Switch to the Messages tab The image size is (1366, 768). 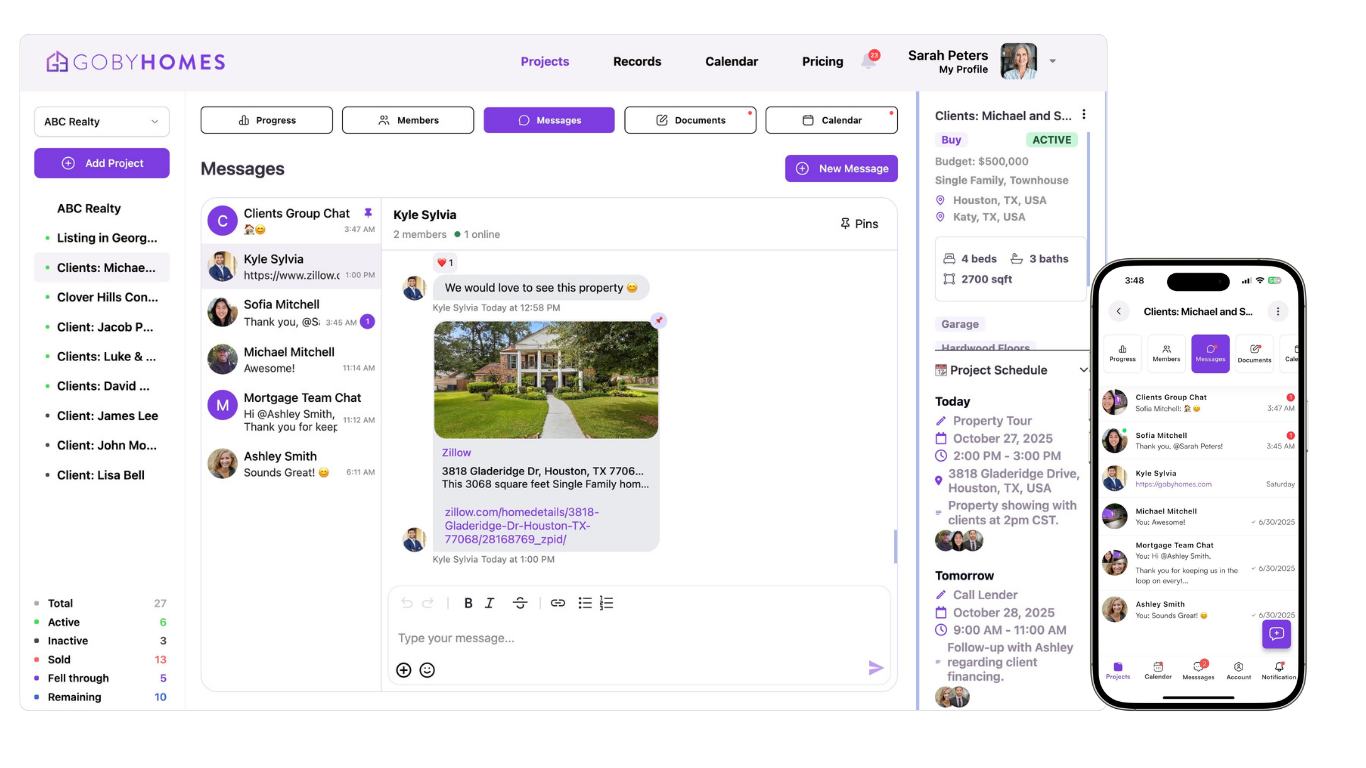(549, 120)
